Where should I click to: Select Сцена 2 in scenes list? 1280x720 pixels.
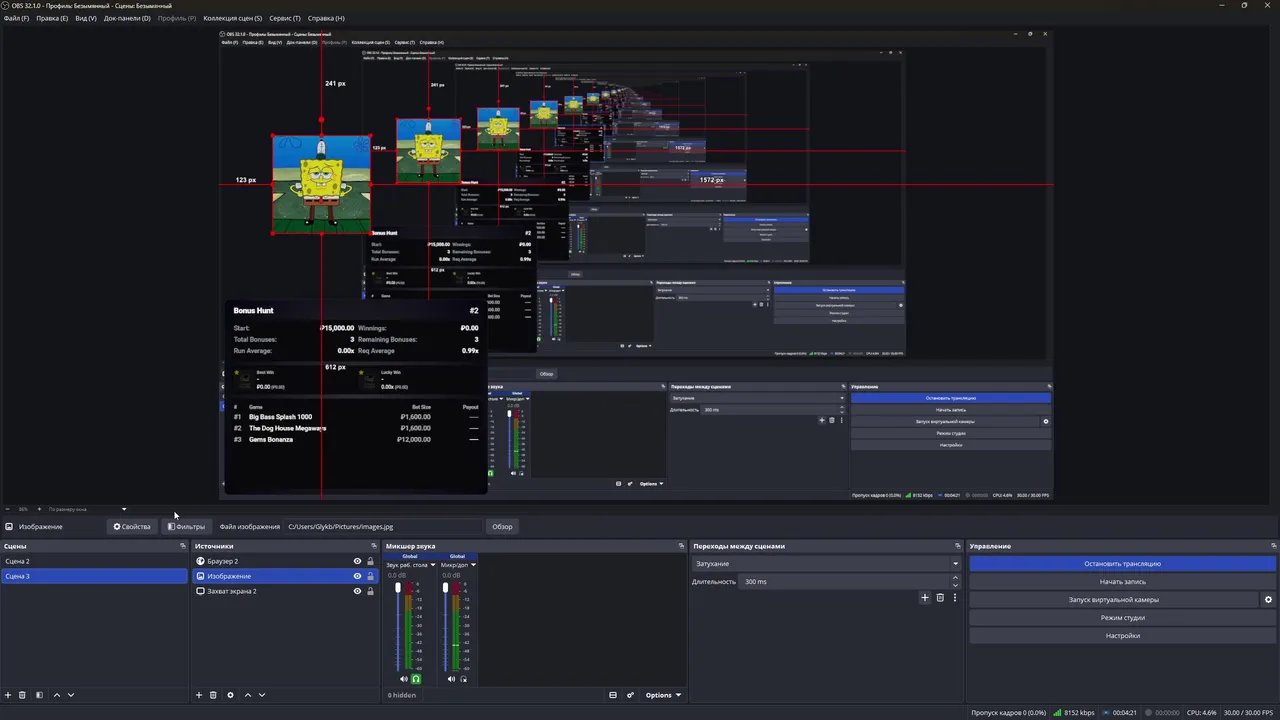[94, 561]
